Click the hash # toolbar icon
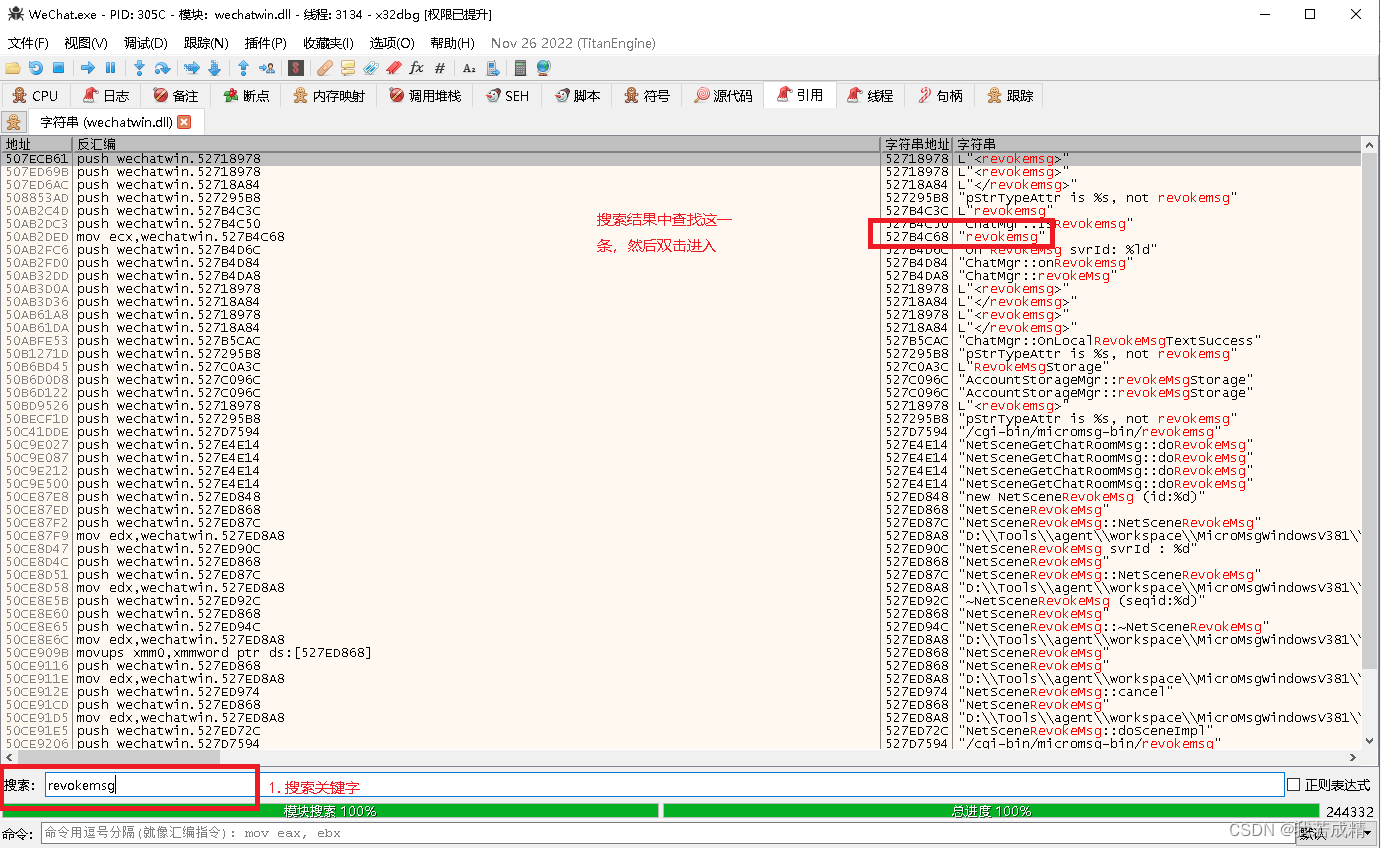 pos(440,68)
